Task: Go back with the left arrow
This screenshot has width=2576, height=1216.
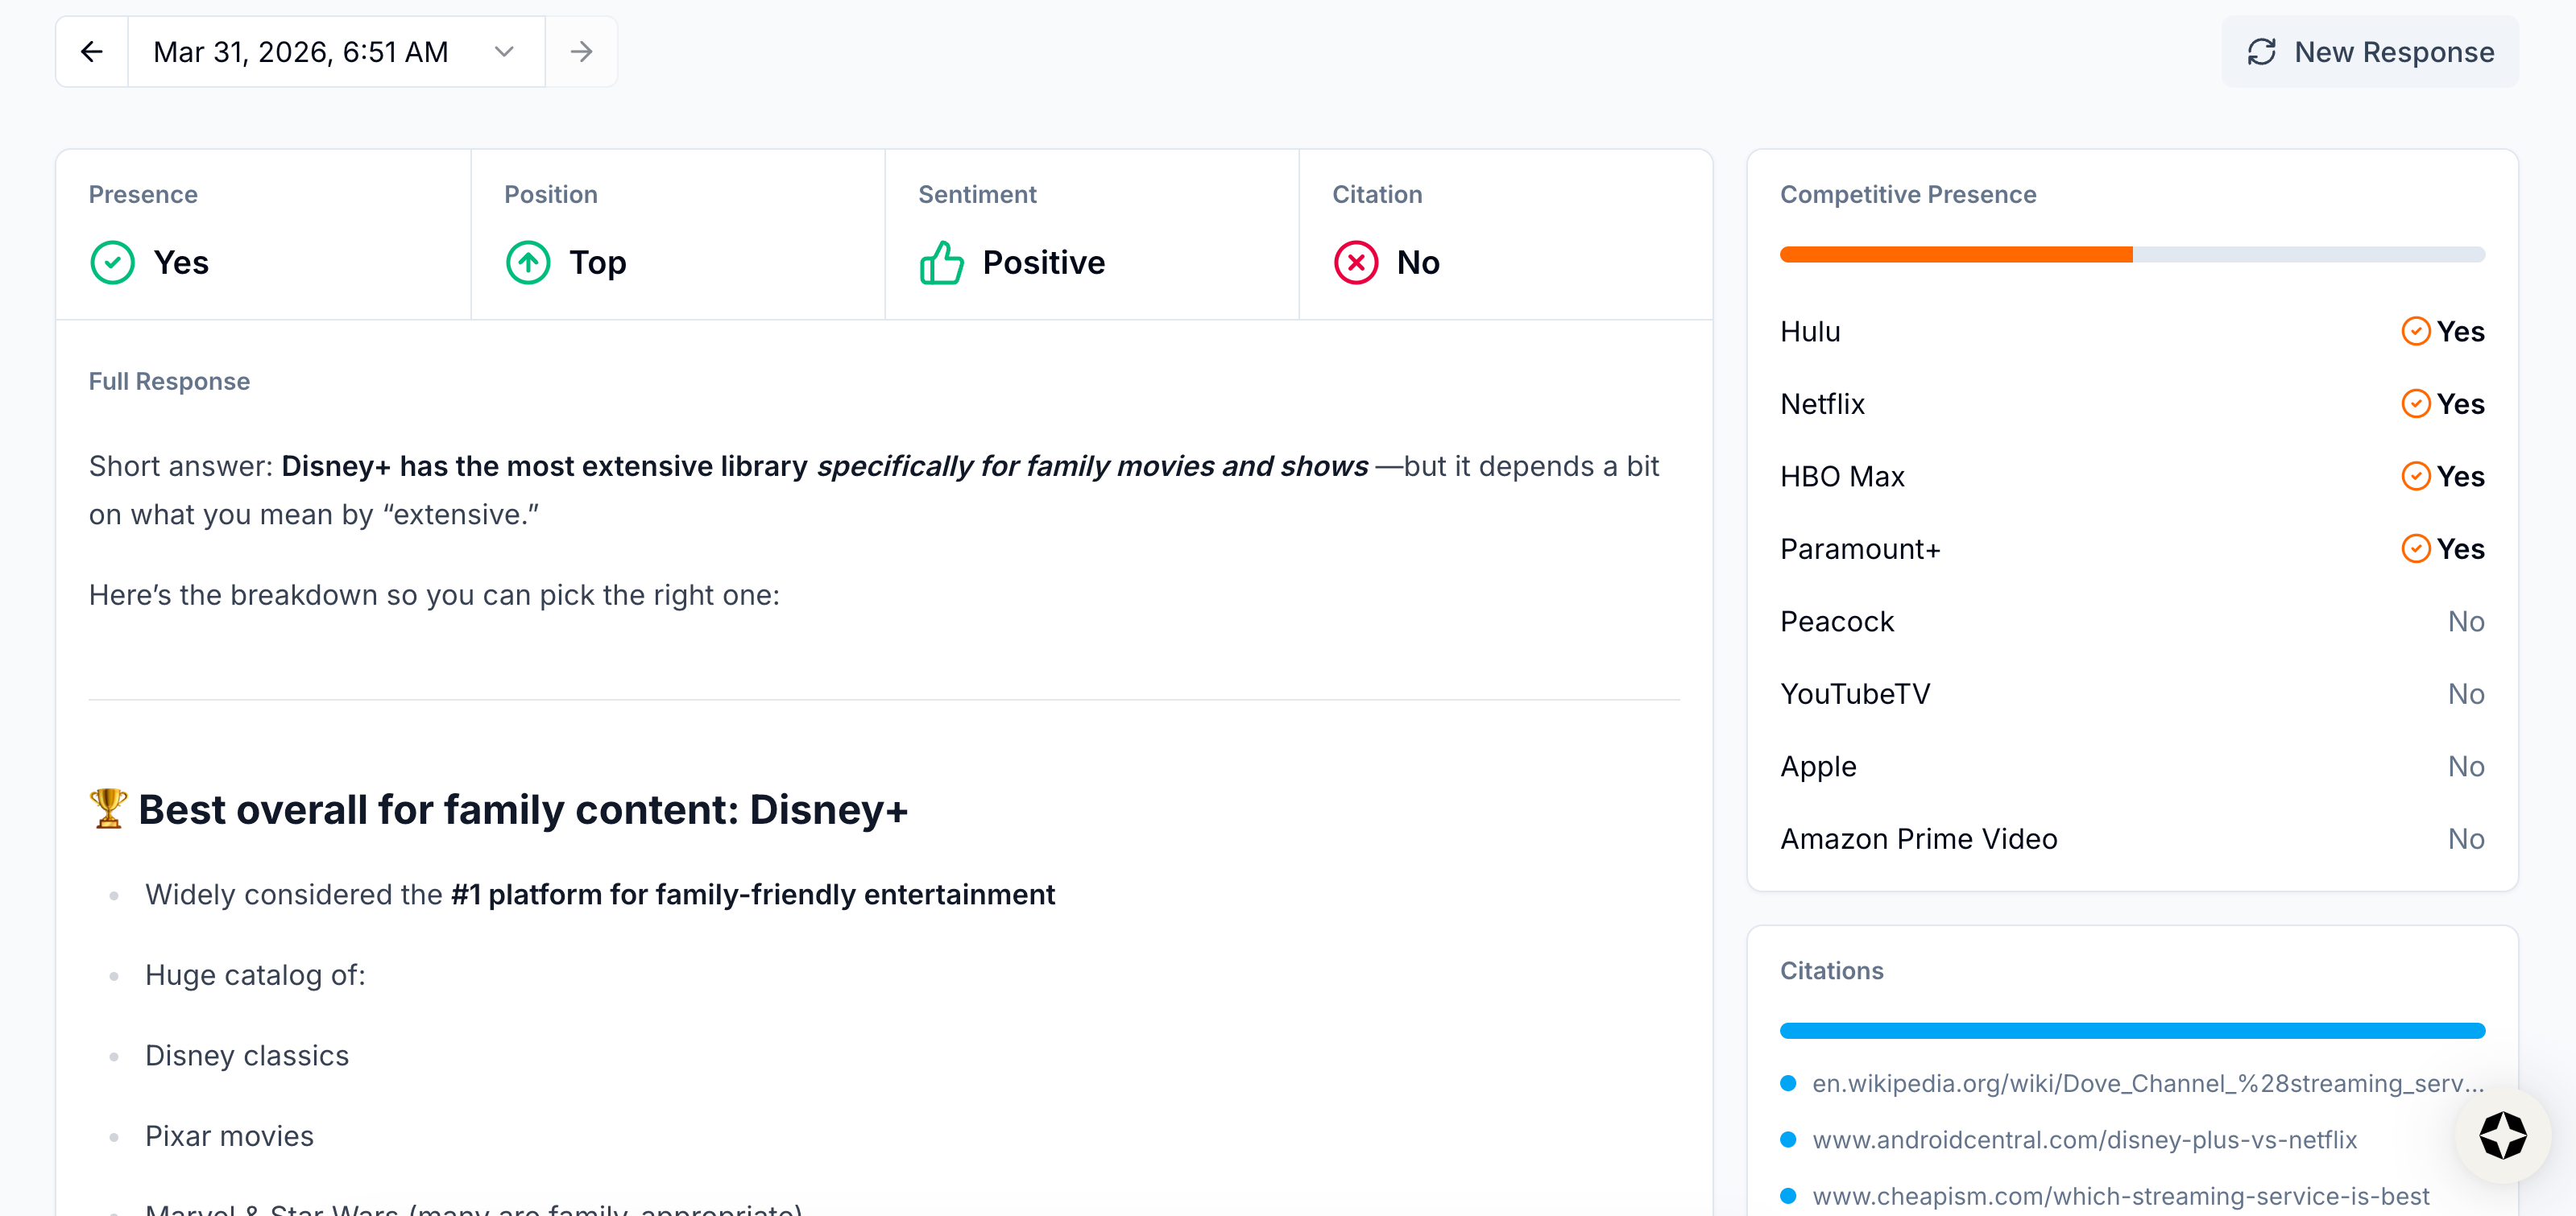Action: point(92,52)
